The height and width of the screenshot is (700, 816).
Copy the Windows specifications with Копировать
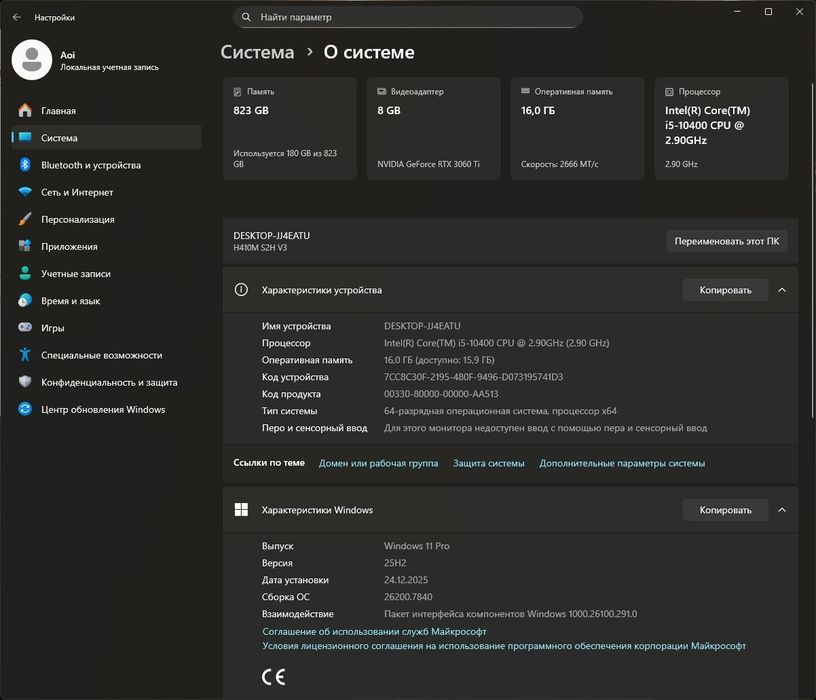[x=725, y=510]
